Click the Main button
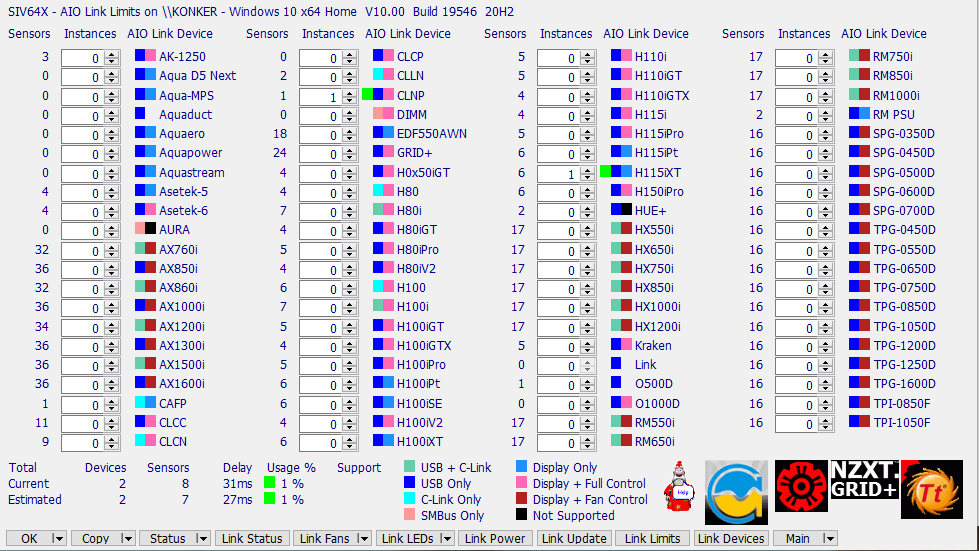 [x=797, y=539]
